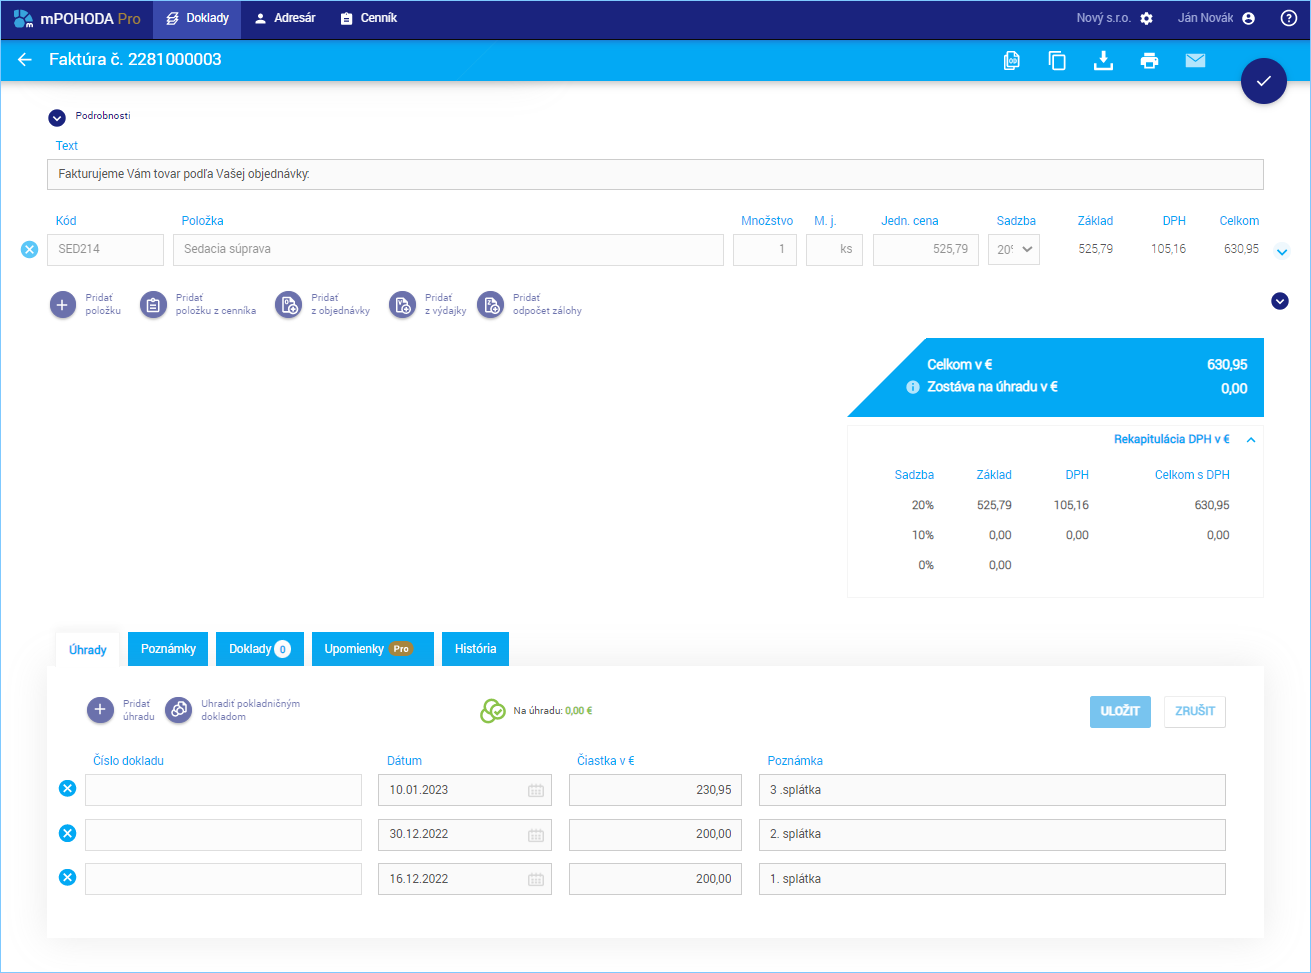The image size is (1311, 973).
Task: Click Pridať úhradu plus icon
Action: [x=100, y=710]
